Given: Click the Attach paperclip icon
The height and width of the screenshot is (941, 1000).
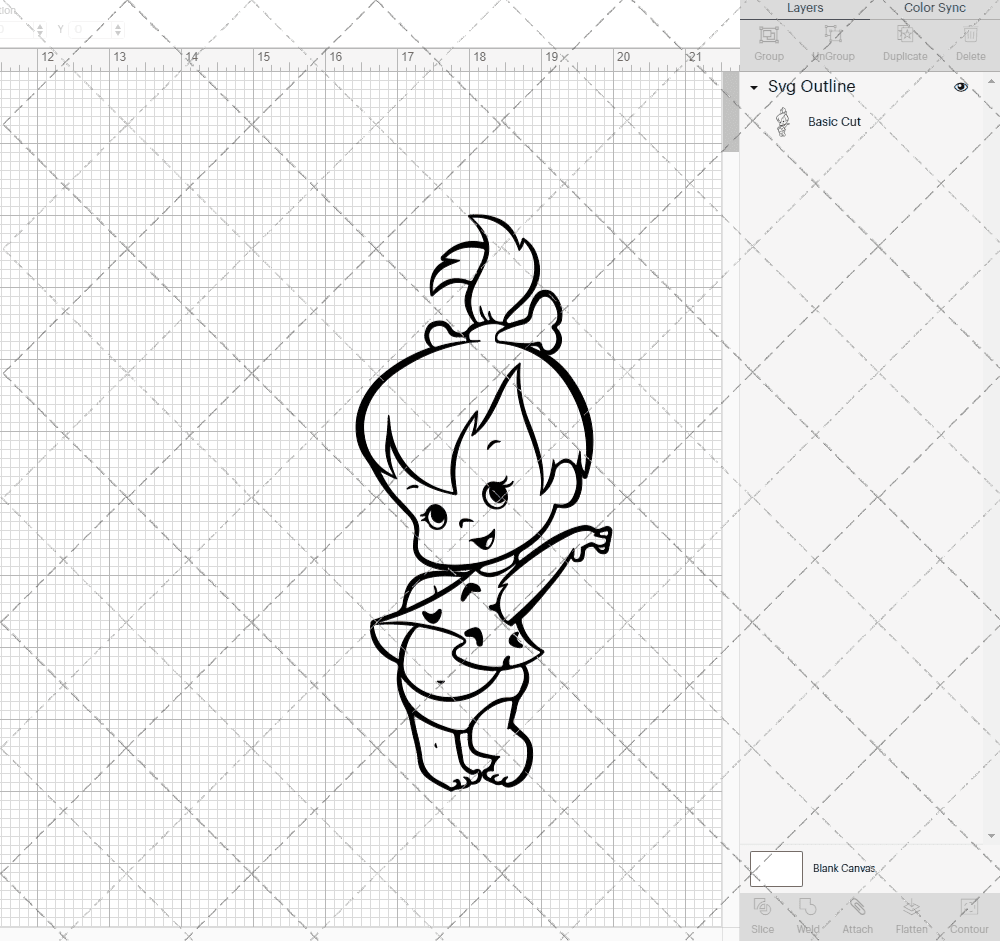Looking at the screenshot, I should coord(857,907).
